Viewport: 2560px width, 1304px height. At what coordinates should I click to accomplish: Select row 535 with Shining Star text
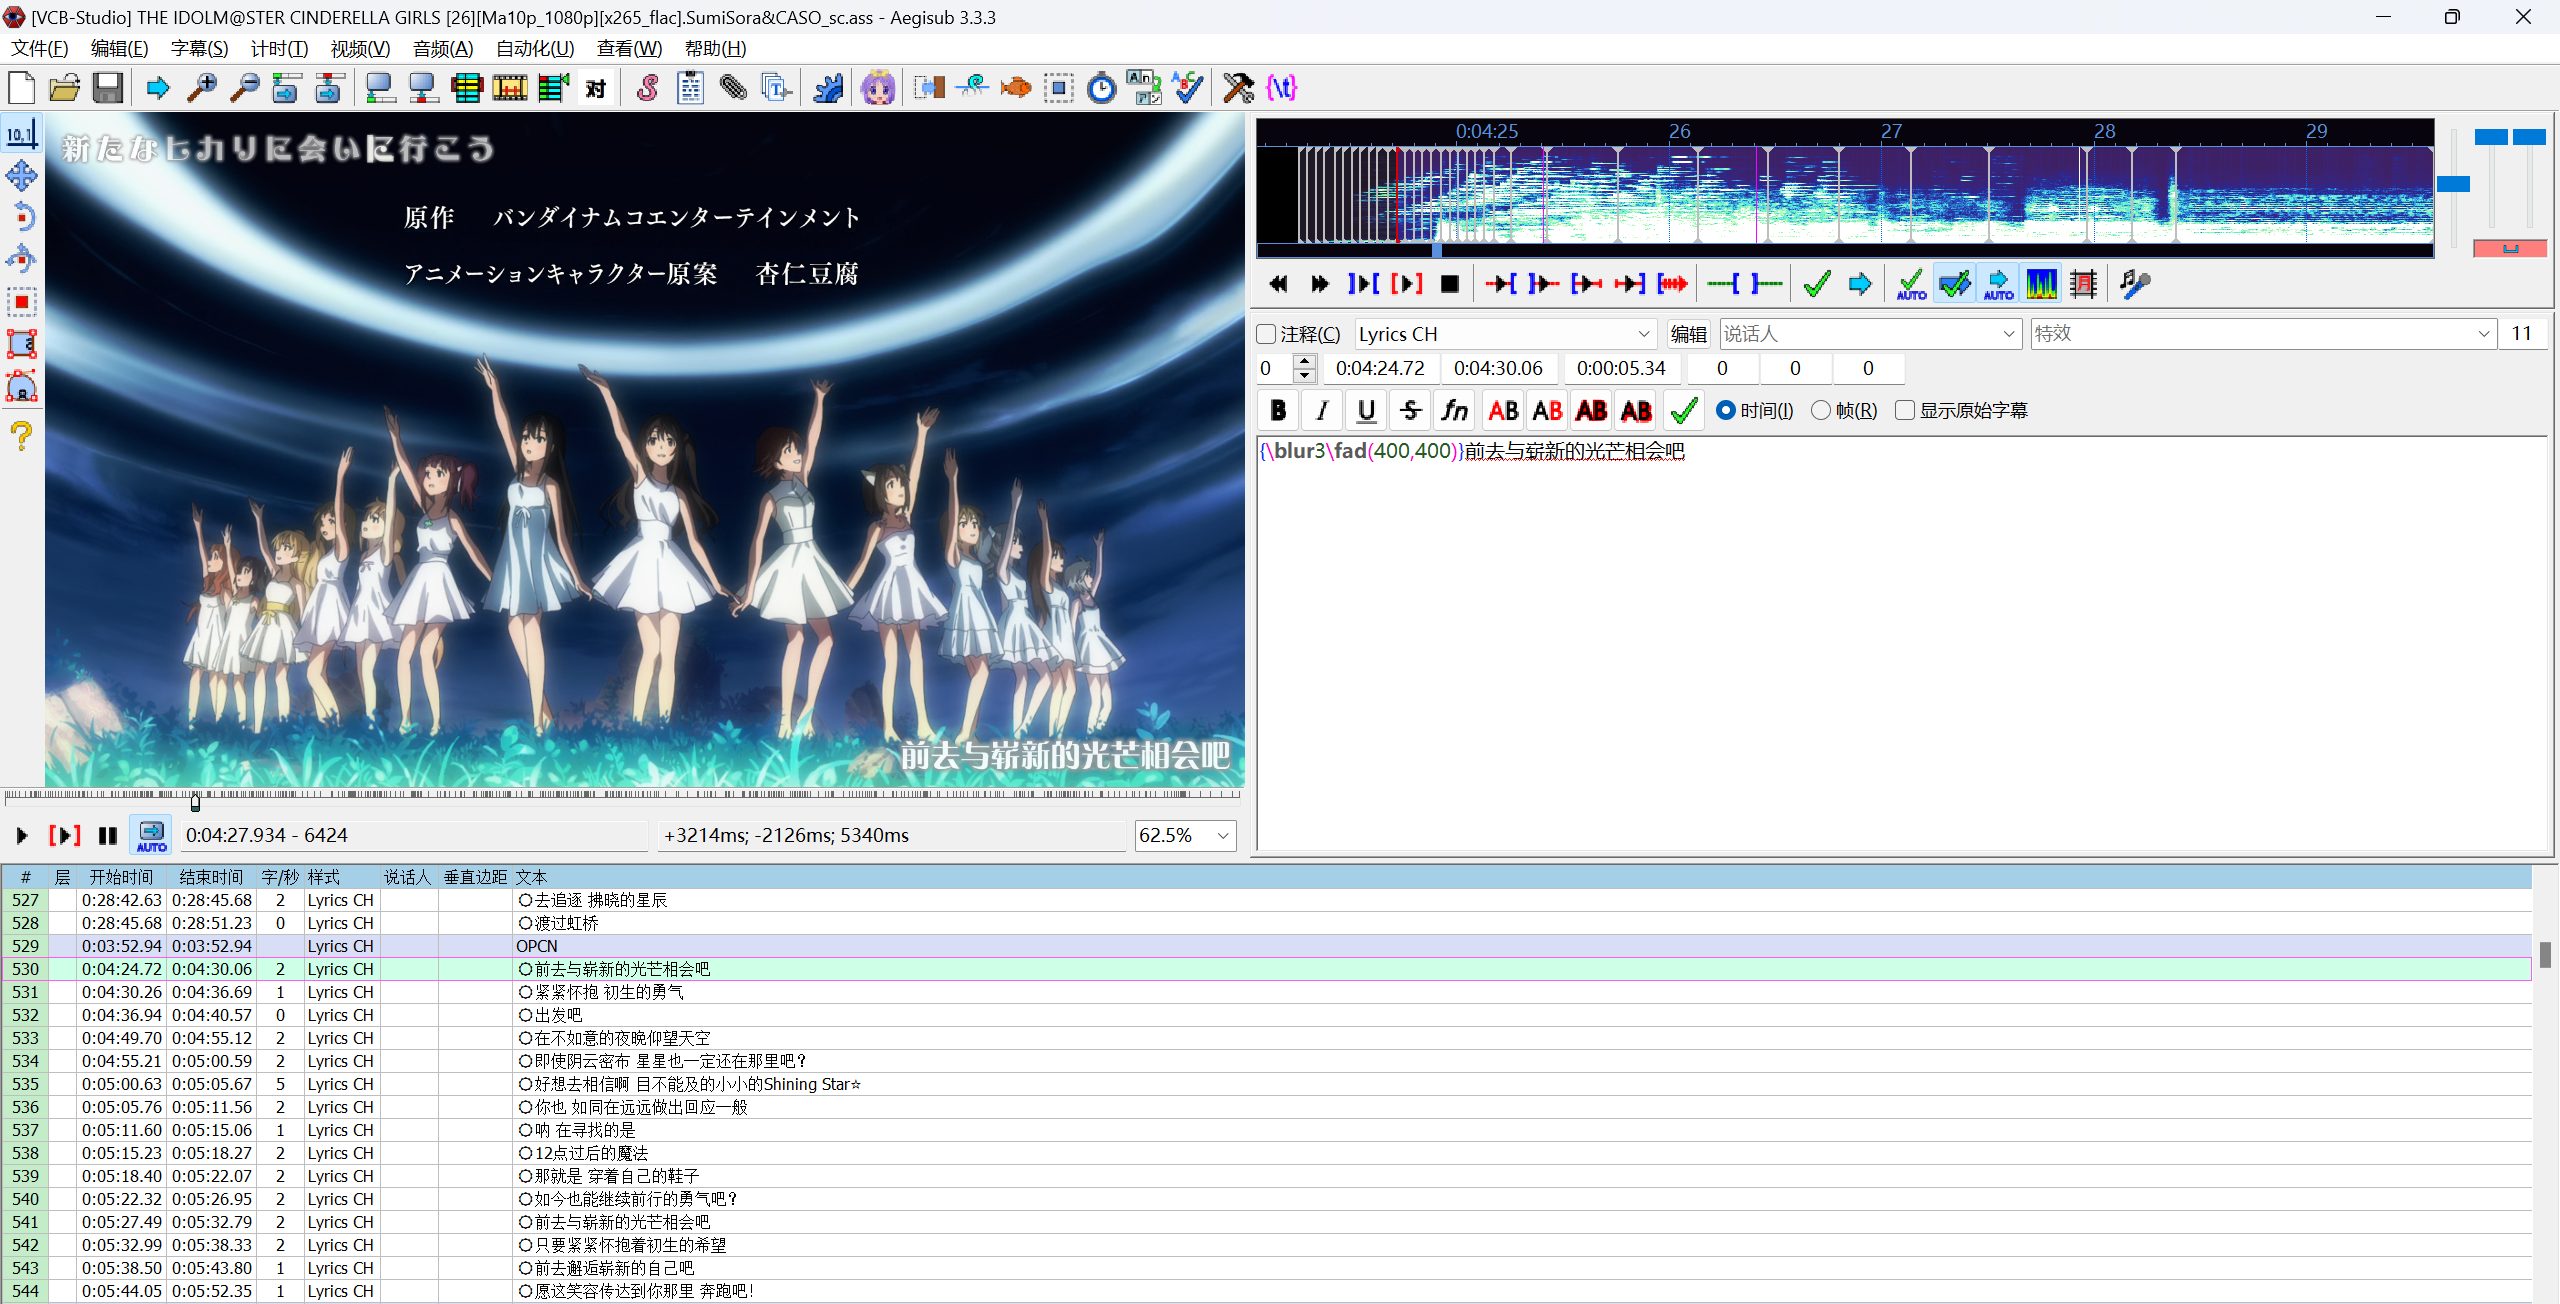pyautogui.click(x=1266, y=1084)
